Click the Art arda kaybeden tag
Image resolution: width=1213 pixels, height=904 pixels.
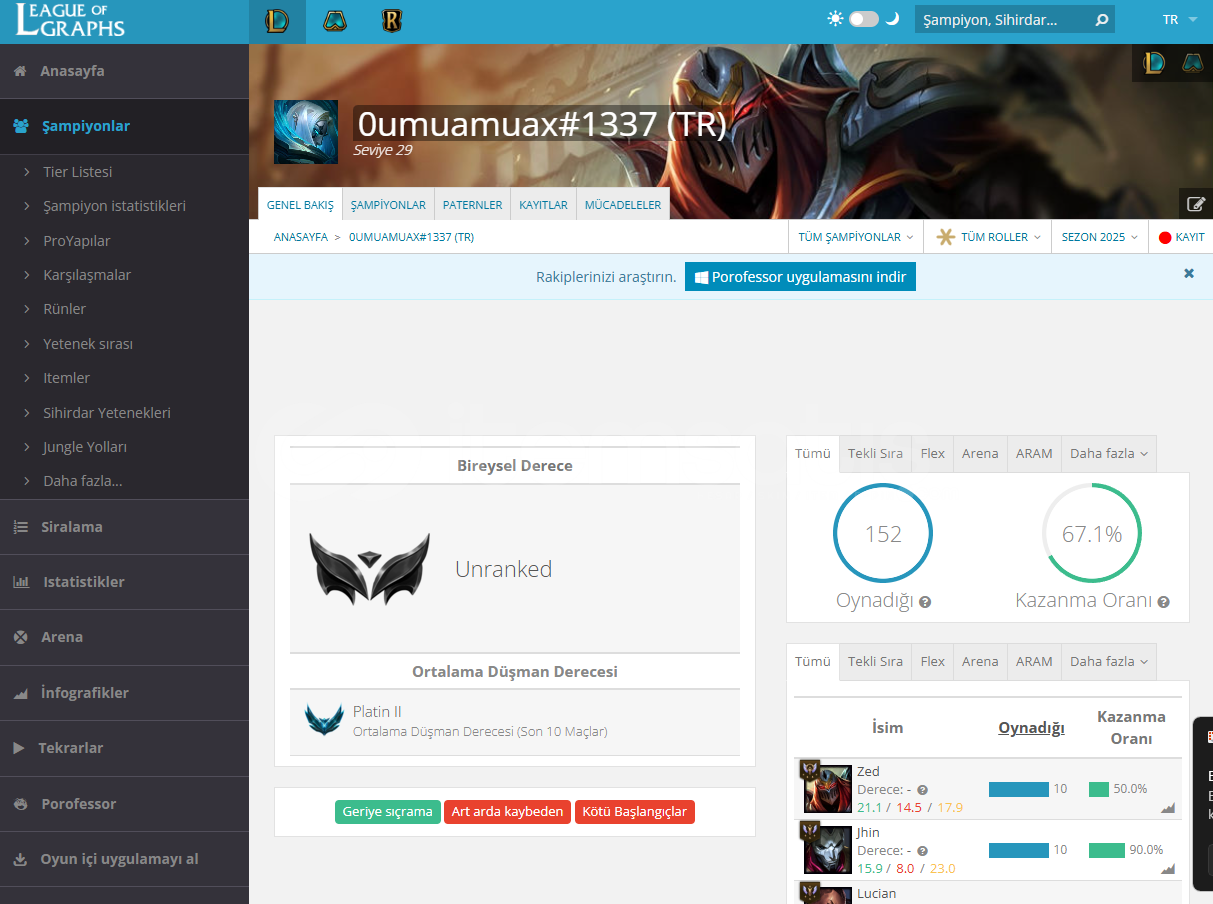pos(507,812)
